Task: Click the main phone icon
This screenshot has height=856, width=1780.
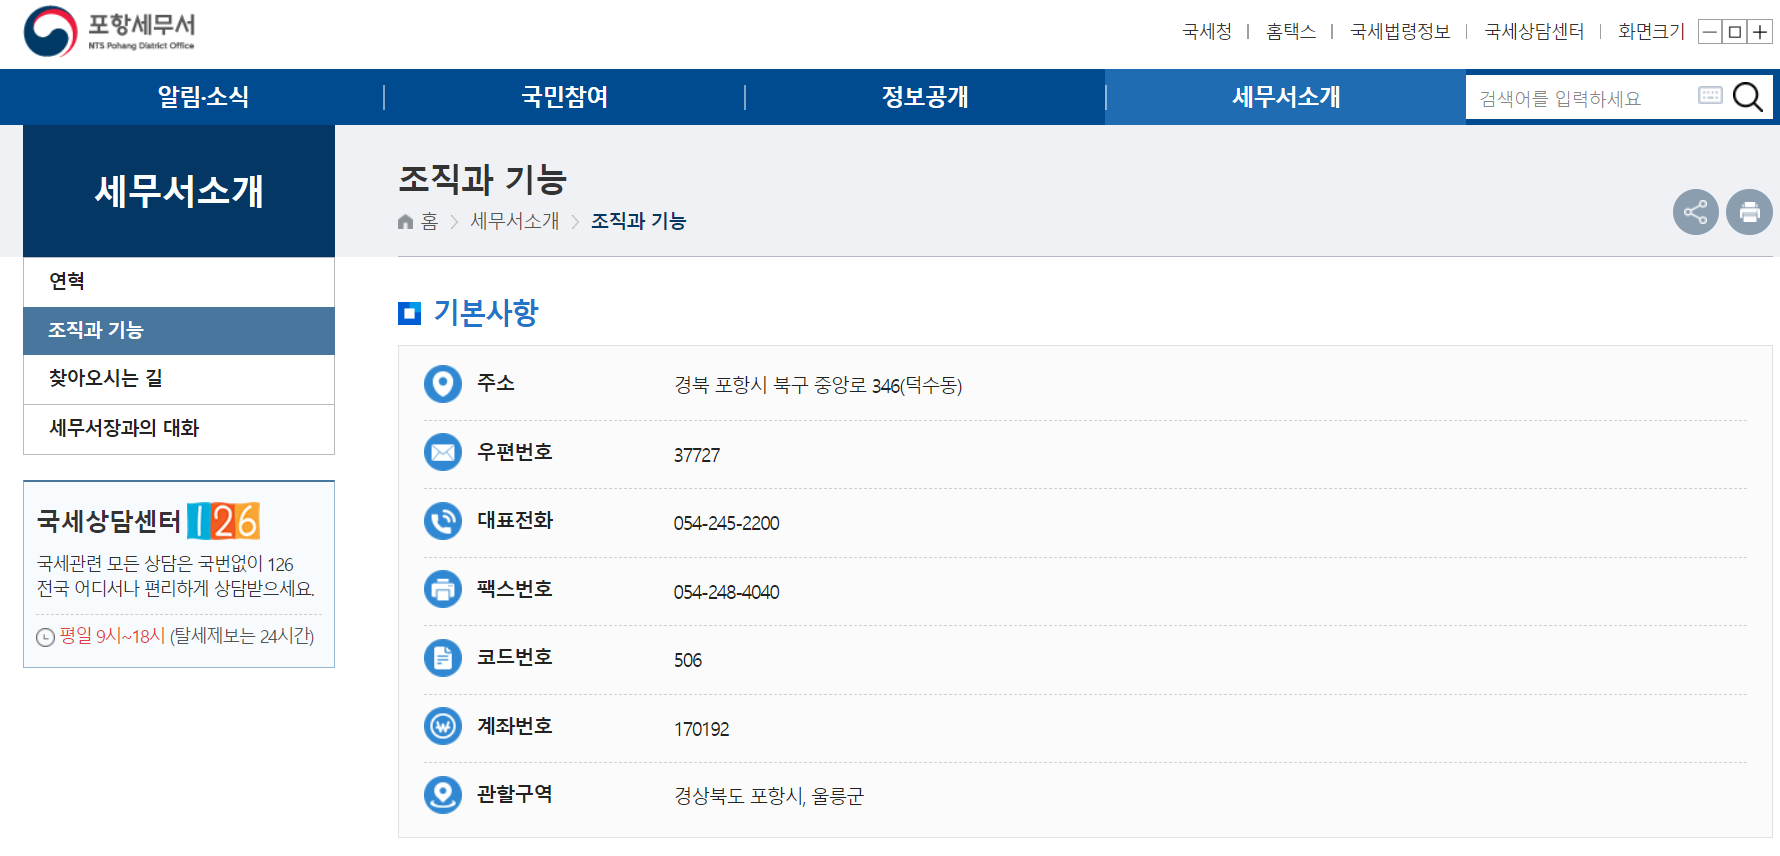Action: coord(443,521)
